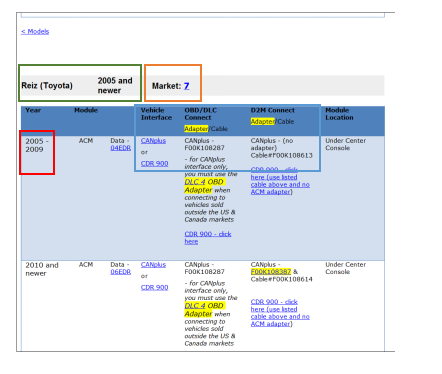
Task: Open CDR 900 interface link in 2005 - 2009 row
Action: (x=154, y=164)
